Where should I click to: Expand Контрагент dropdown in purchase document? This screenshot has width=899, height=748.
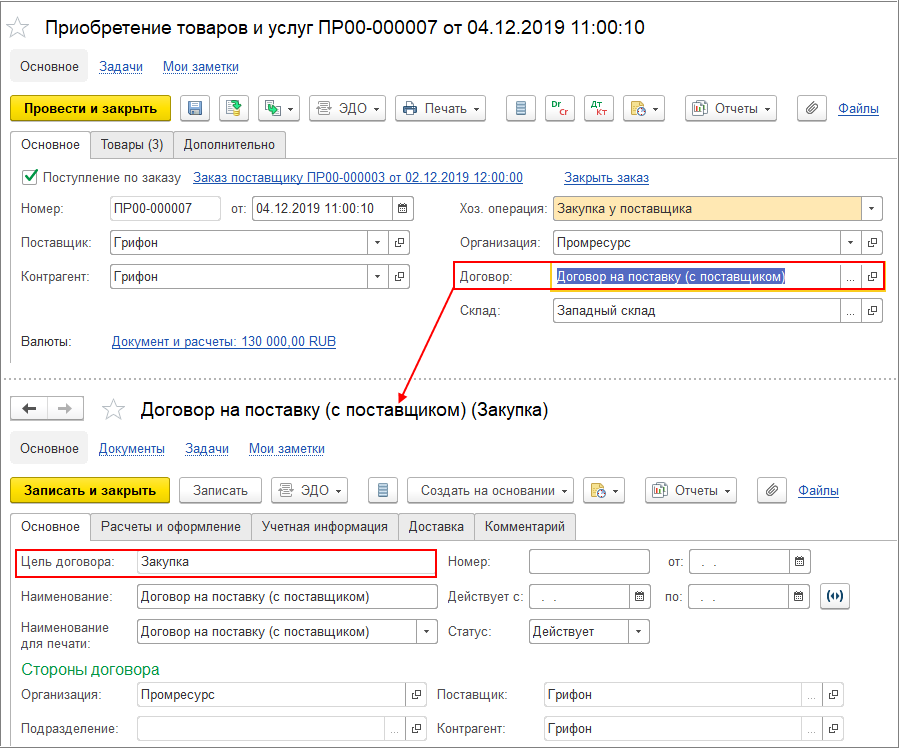pos(377,276)
